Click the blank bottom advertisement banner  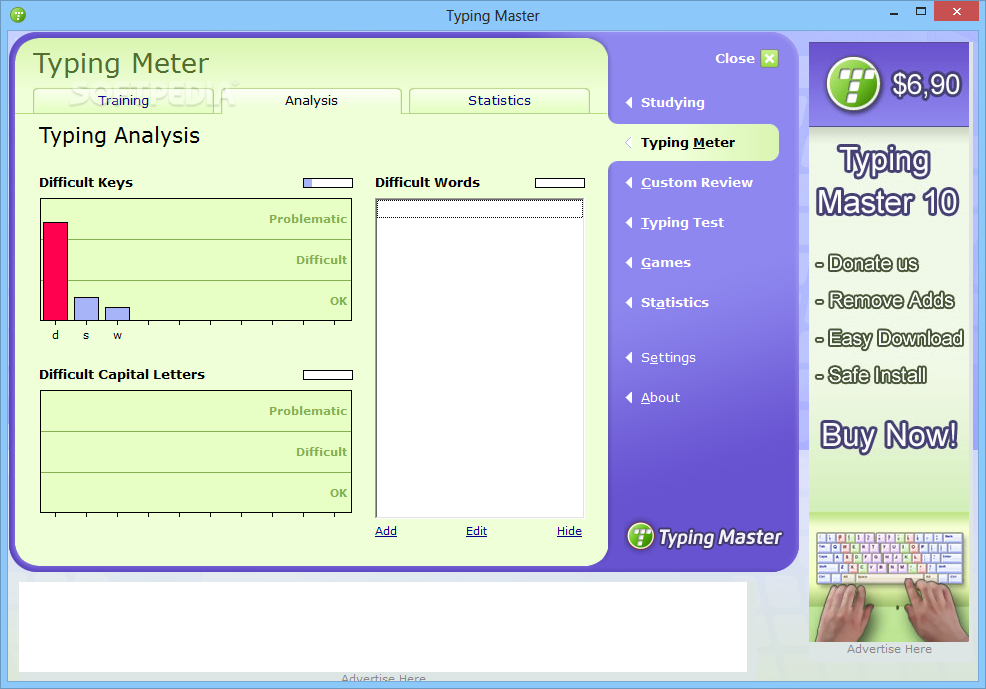(383, 627)
